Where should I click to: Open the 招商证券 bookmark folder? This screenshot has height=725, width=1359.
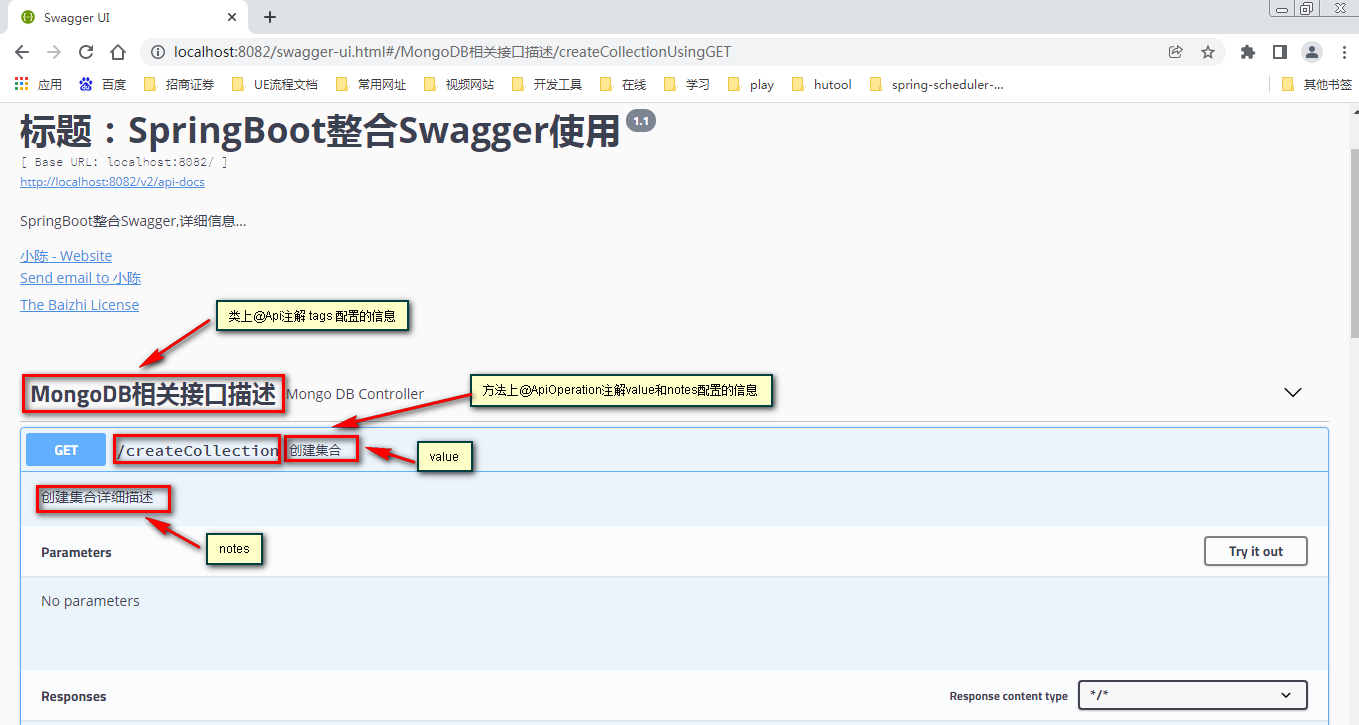click(179, 85)
